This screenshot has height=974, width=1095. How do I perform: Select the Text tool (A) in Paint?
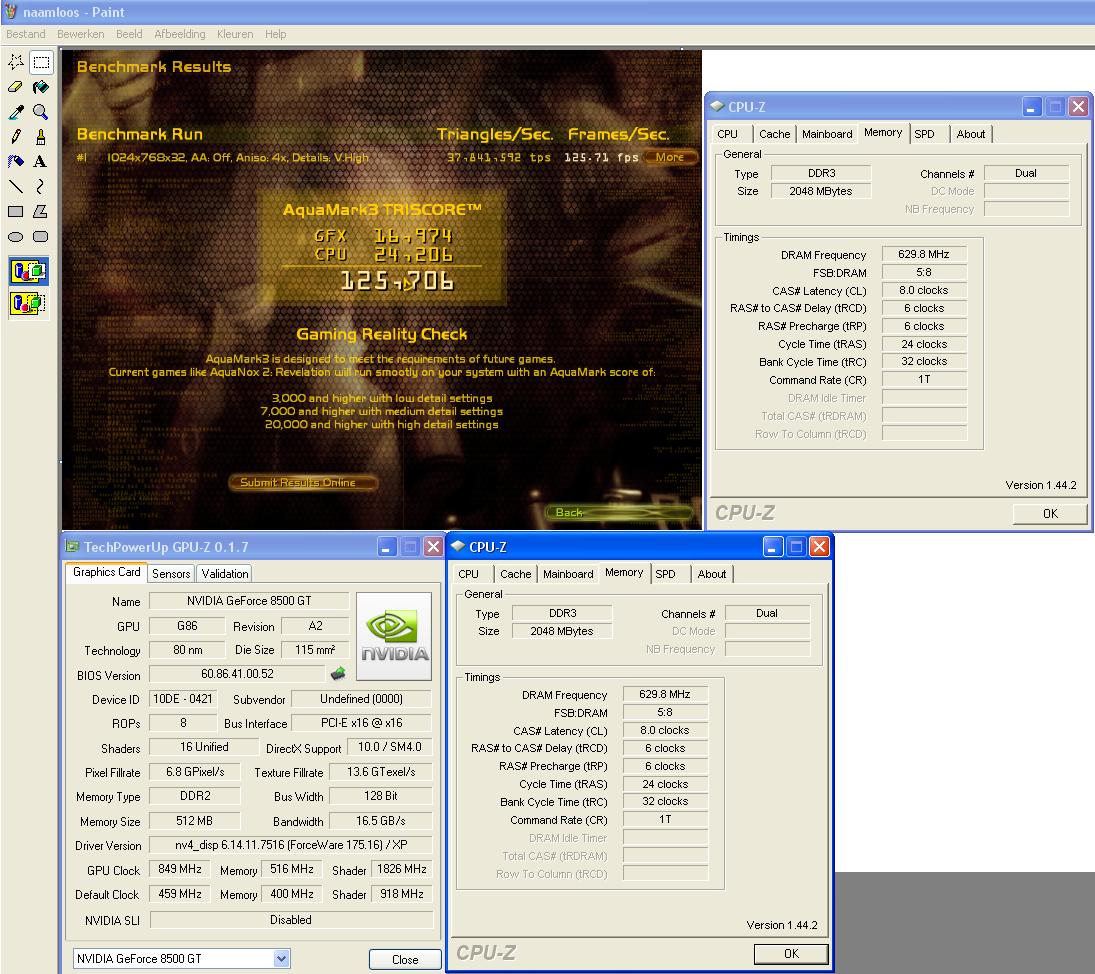coord(41,161)
